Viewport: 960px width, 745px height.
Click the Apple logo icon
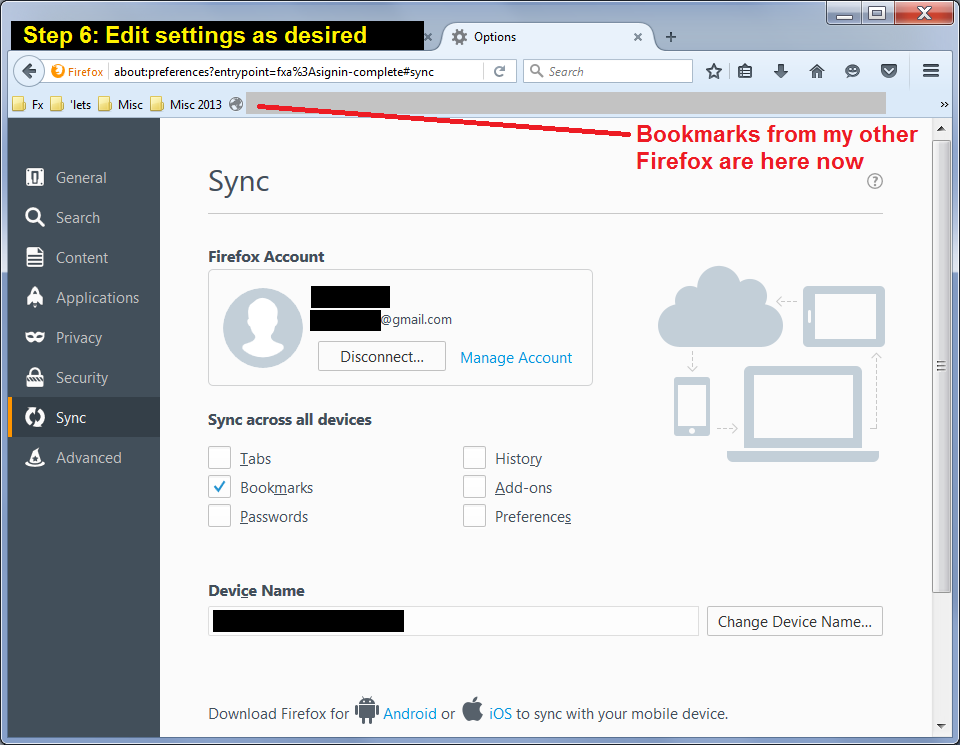tap(472, 709)
